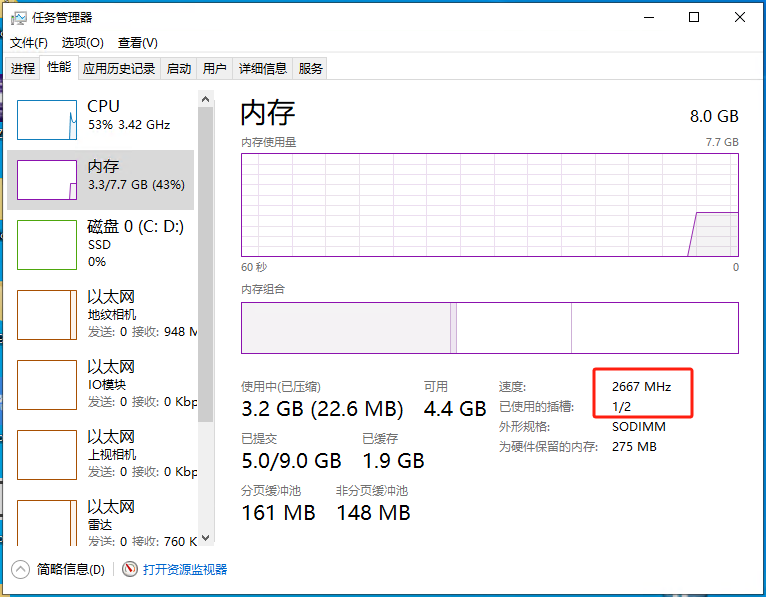766x597 pixels.
Task: Select the 以太网 上视相机 network thumbnail
Action: point(47,455)
